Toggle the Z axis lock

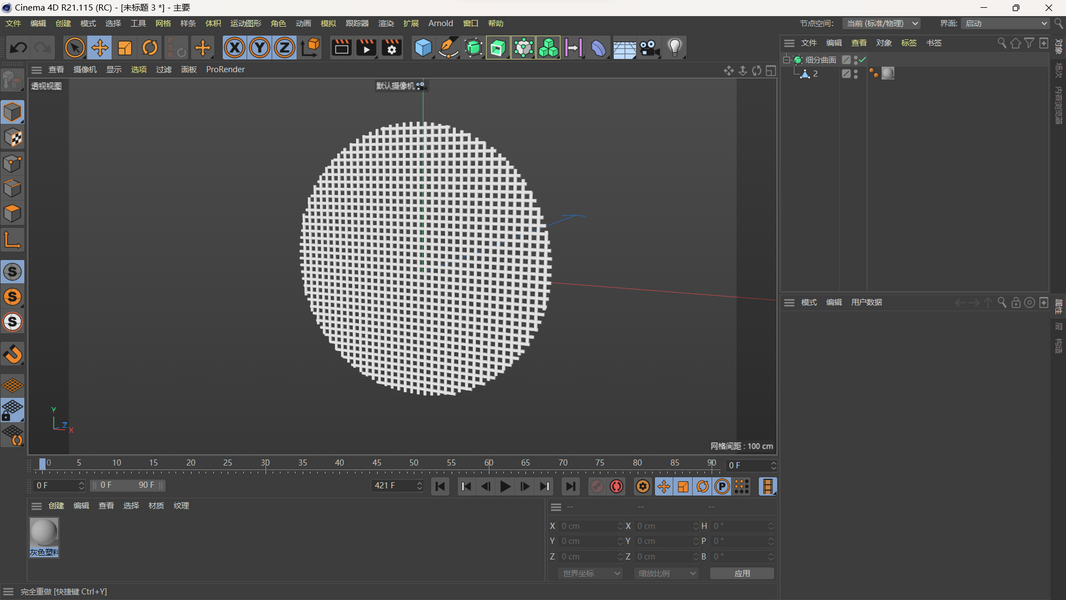pos(284,47)
